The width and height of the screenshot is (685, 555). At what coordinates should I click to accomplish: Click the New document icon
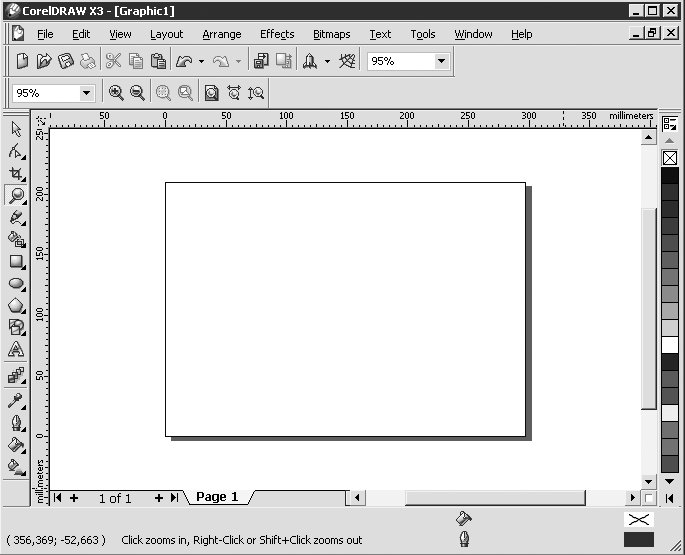pos(22,61)
